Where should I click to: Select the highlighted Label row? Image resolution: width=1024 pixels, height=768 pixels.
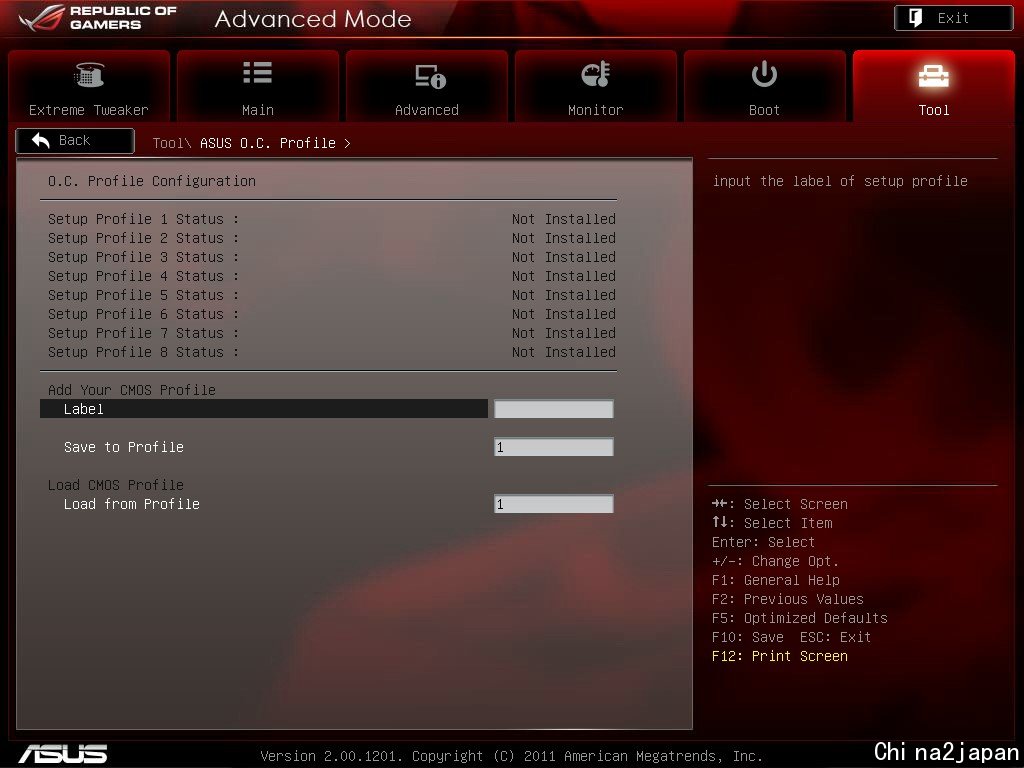tap(264, 409)
